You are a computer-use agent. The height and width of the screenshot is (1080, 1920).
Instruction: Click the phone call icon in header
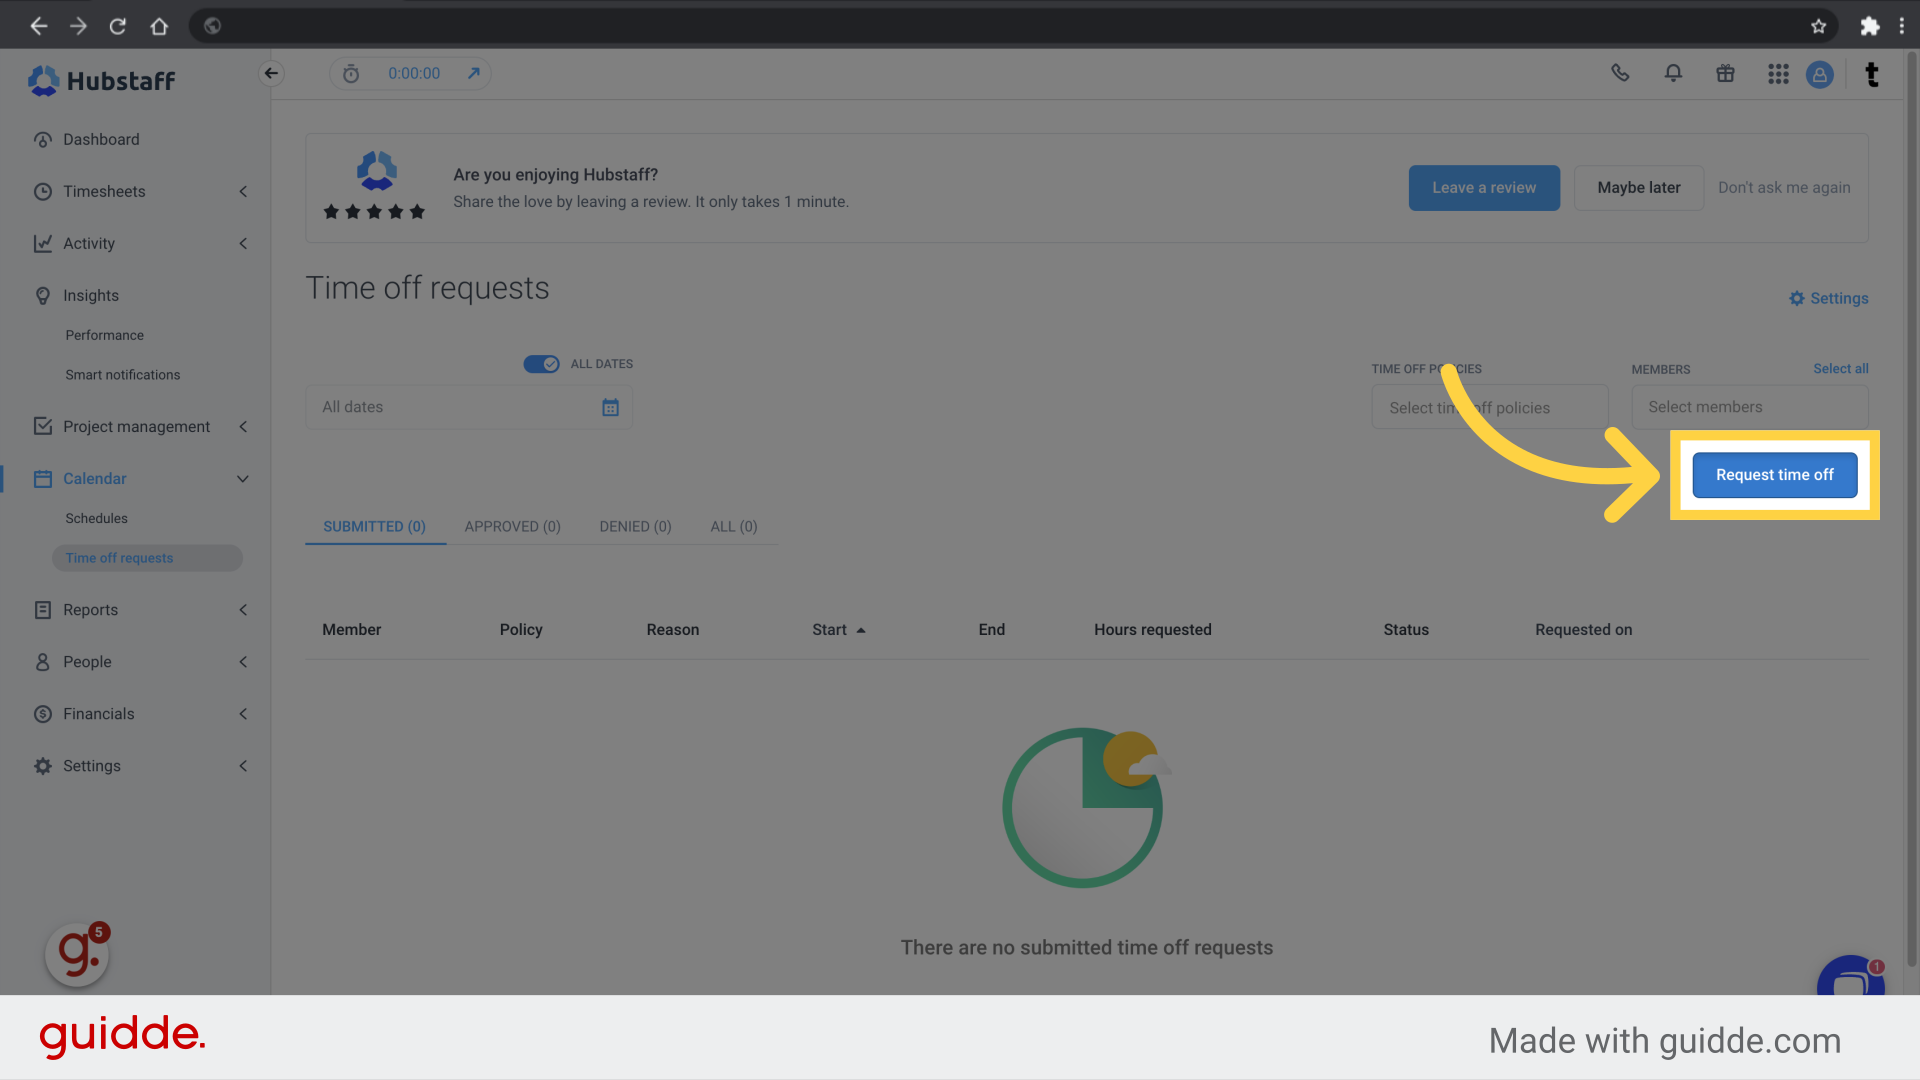[1620, 73]
